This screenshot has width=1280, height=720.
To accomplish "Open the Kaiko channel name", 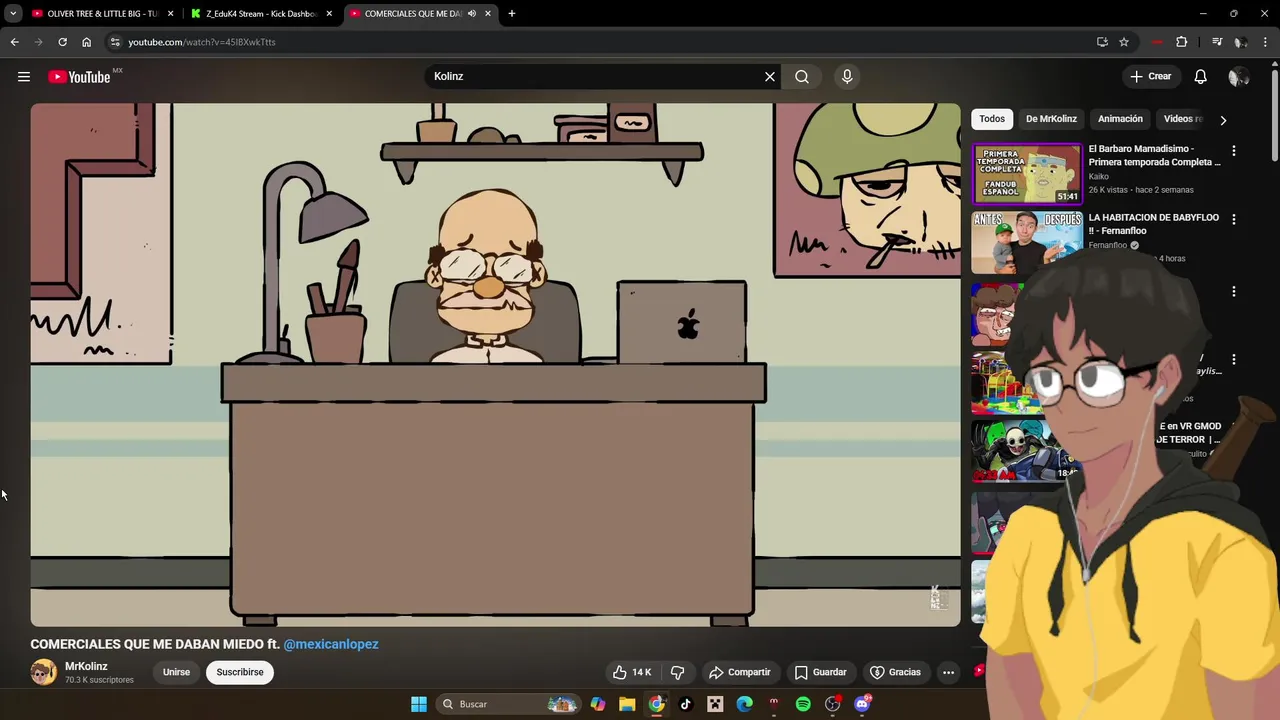I will (1099, 177).
